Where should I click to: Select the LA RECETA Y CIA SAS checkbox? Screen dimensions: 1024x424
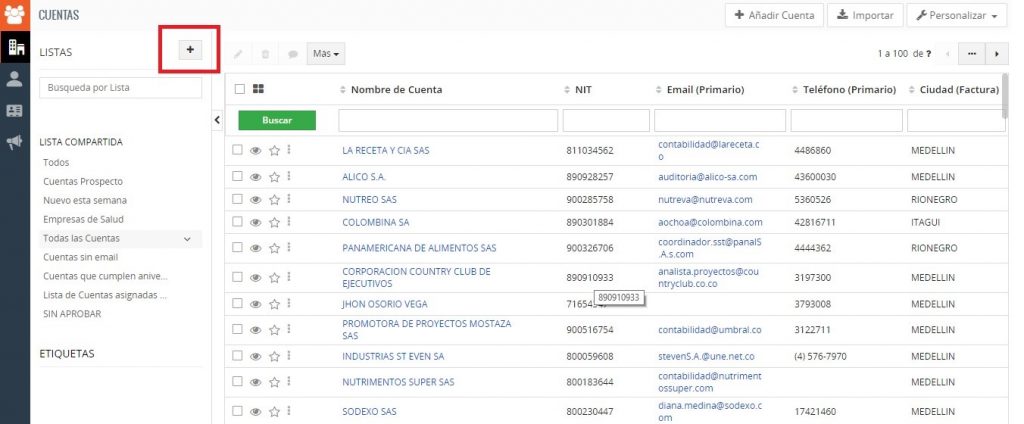238,150
